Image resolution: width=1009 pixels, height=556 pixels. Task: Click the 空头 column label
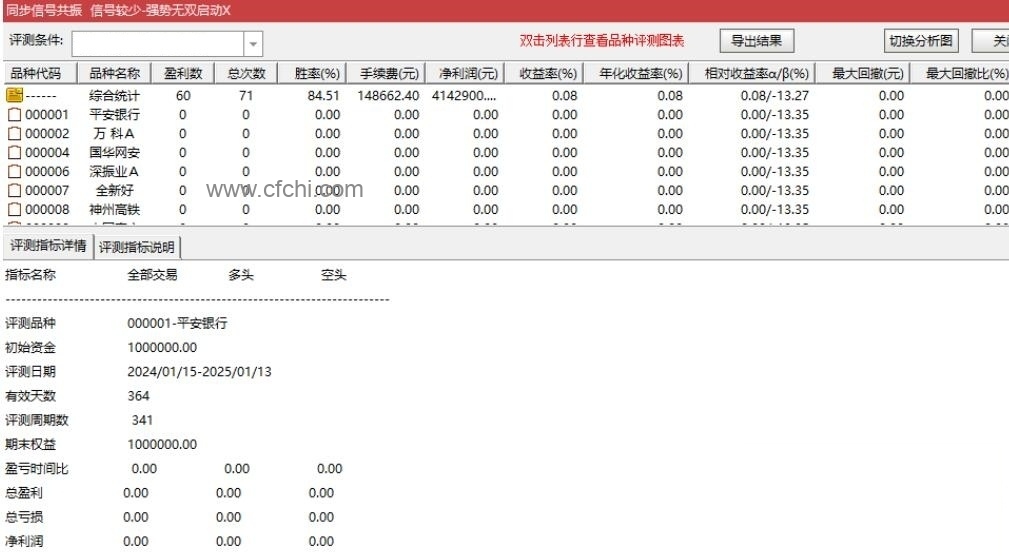[333, 275]
